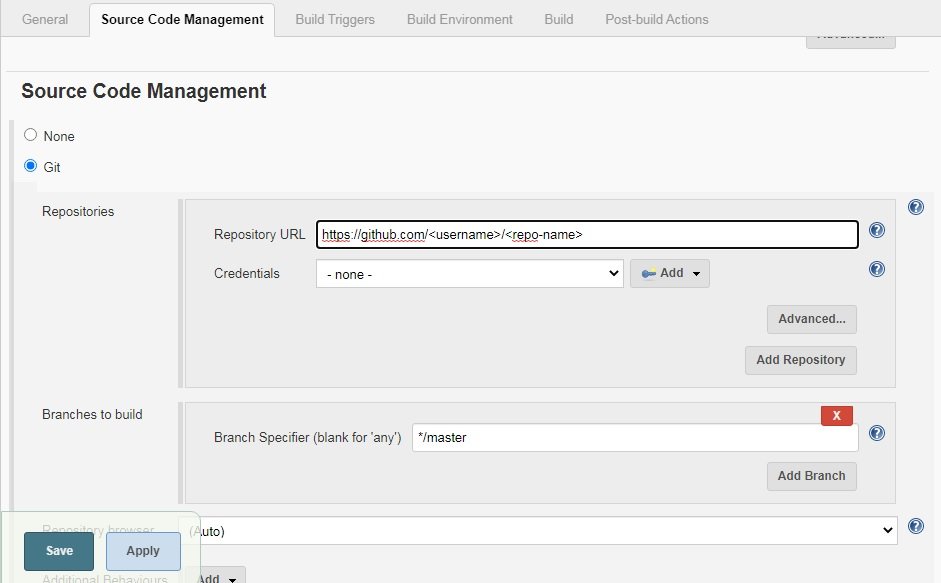Open help icon beside Credentials row
This screenshot has width=941, height=583.
click(877, 269)
